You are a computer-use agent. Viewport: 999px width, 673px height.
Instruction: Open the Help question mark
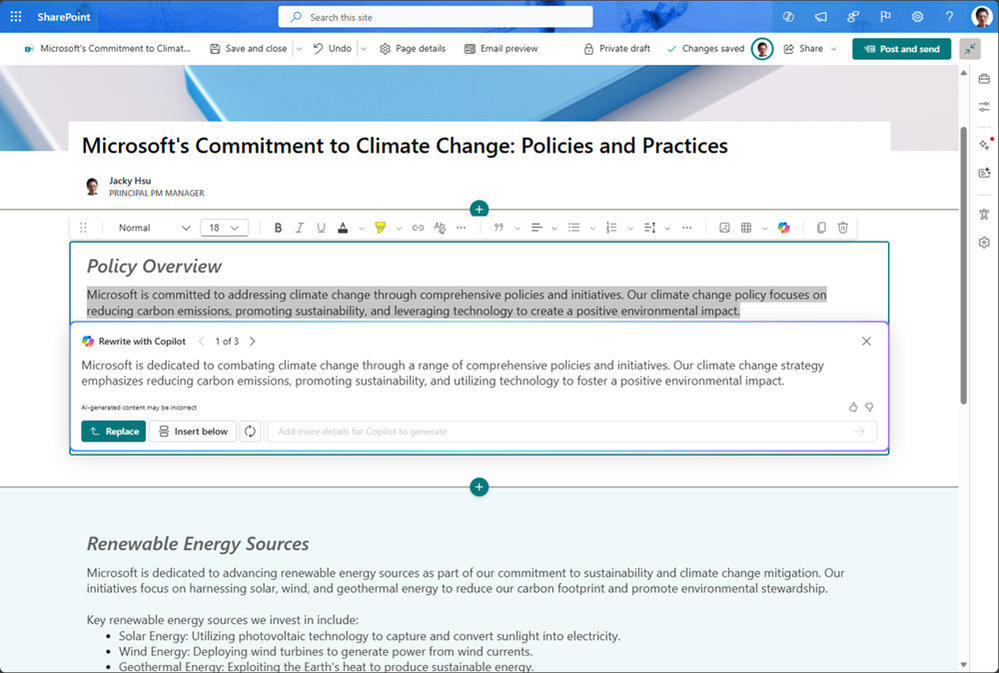pos(949,17)
